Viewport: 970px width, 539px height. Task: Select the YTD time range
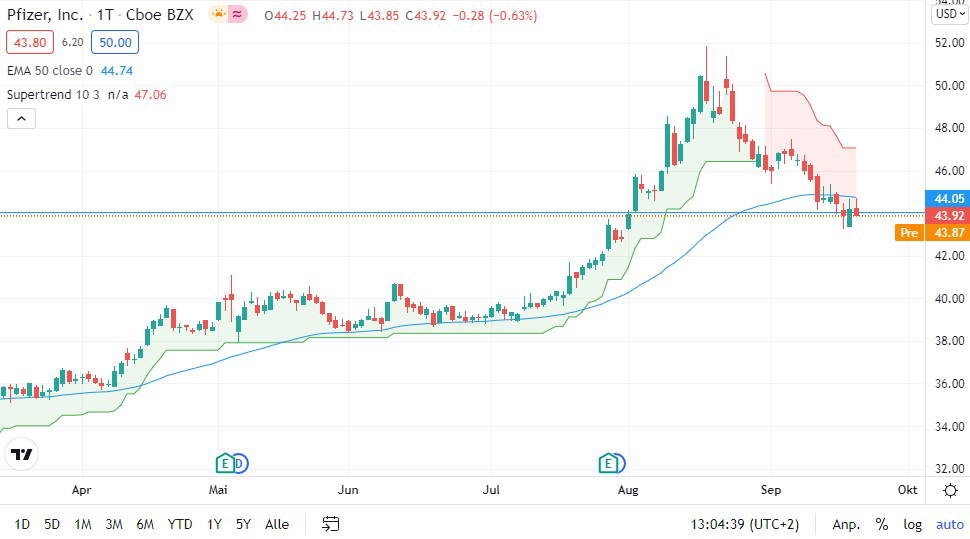(179, 524)
